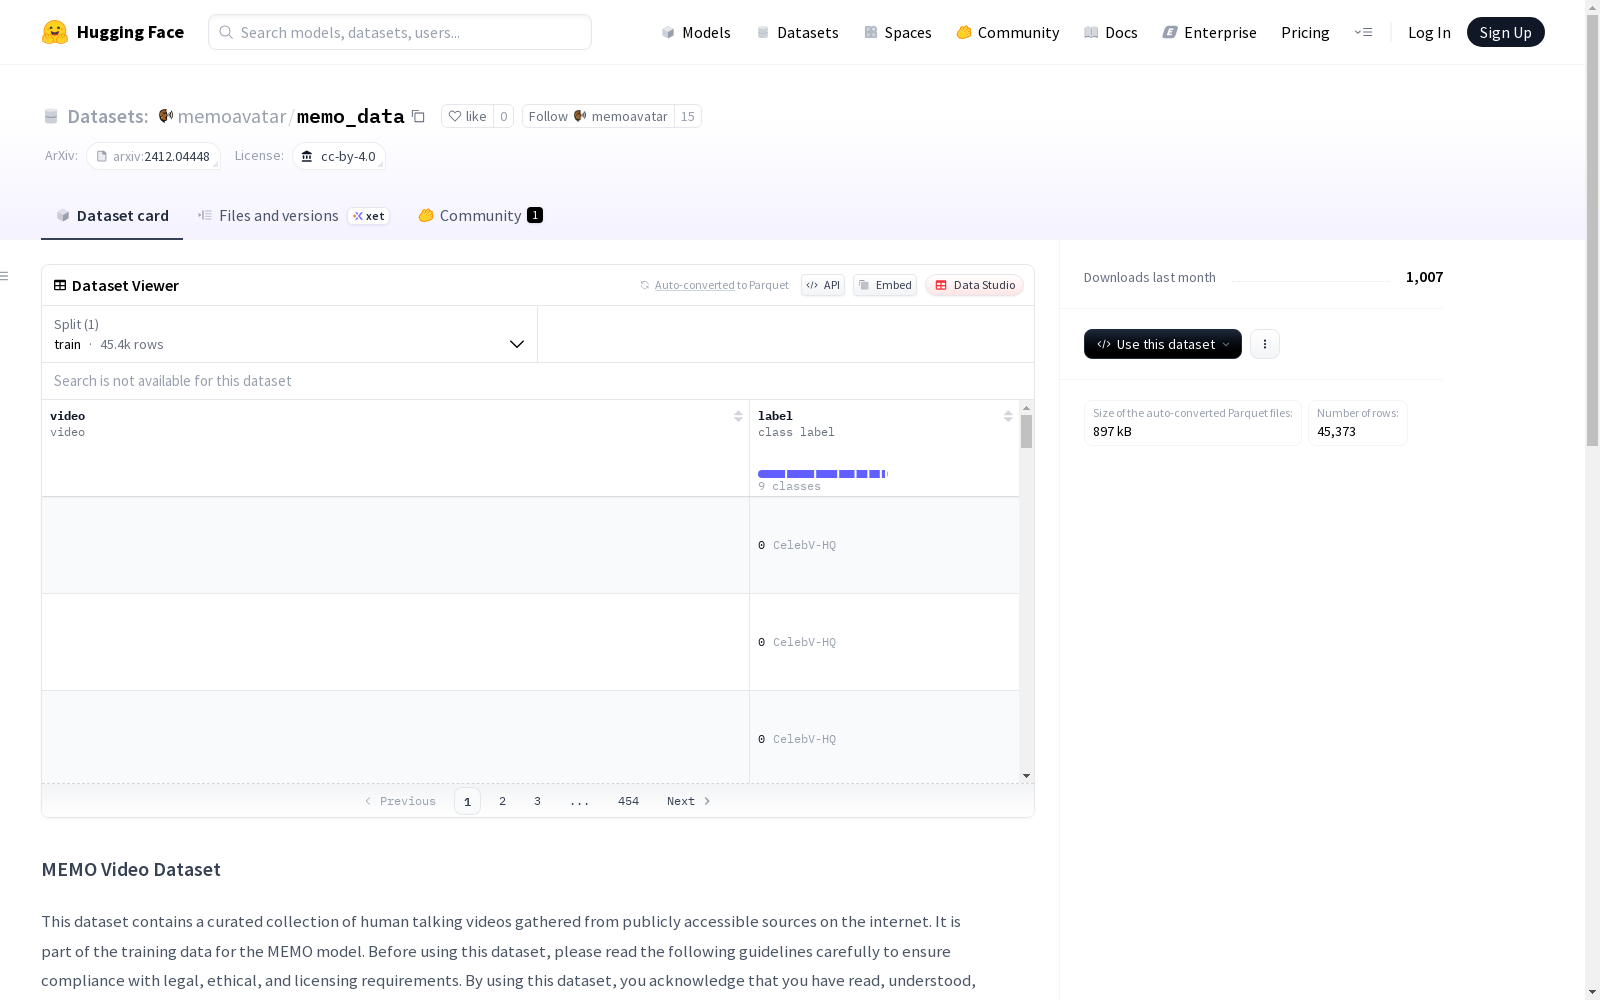The height and width of the screenshot is (1000, 1600).
Task: Expand the Split train dropdown
Action: click(x=289, y=334)
